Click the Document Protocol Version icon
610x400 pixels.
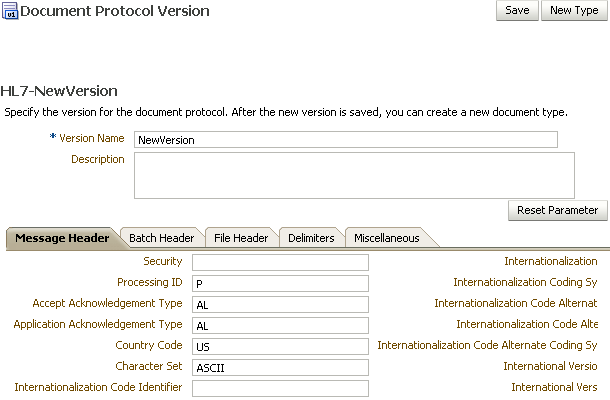point(10,11)
